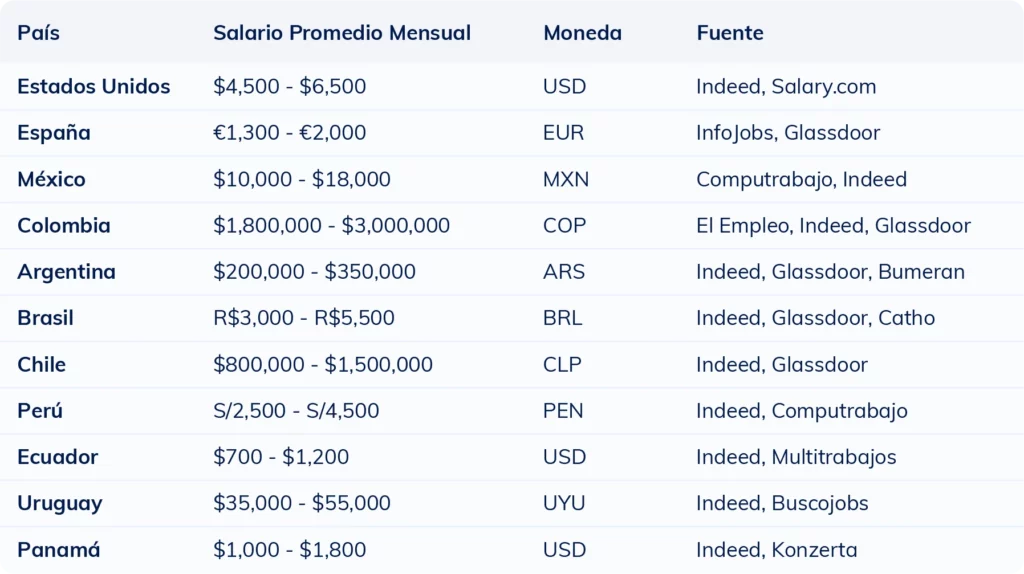Click the Chile salary range $800,000 - $1,500,000
The height and width of the screenshot is (574, 1024).
(322, 365)
